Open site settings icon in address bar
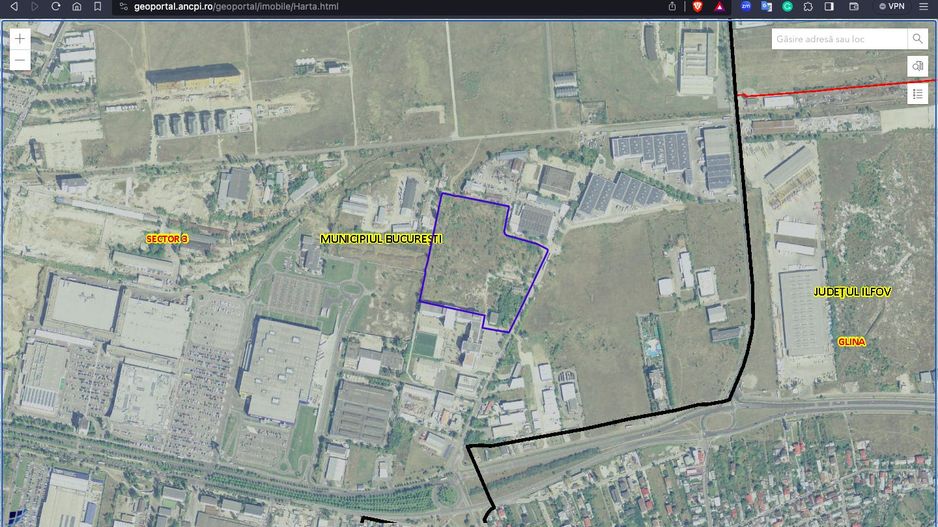This screenshot has height=527, width=938. point(123,7)
